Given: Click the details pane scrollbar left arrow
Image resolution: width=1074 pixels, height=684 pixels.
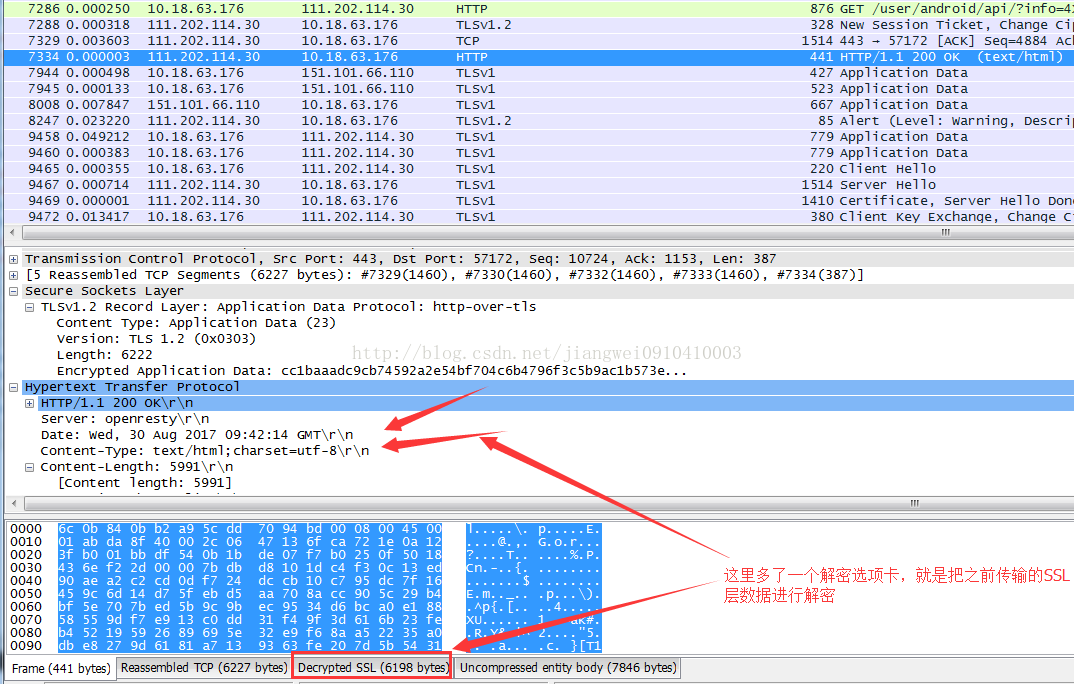Looking at the screenshot, I should (x=14, y=503).
